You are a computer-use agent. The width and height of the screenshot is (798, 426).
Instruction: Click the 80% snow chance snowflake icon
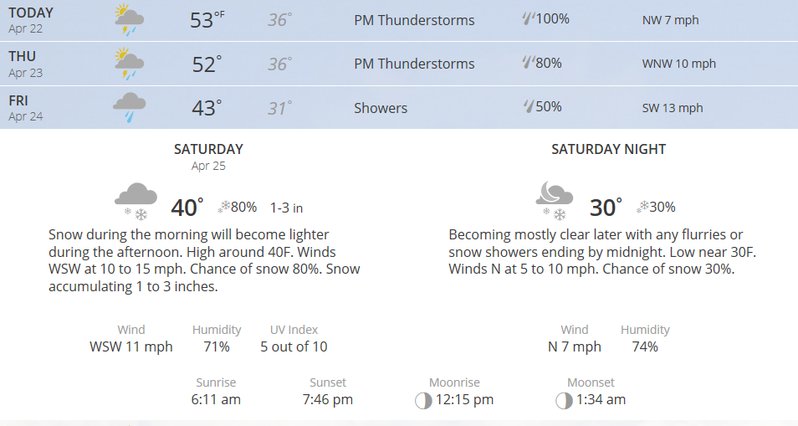click(224, 207)
